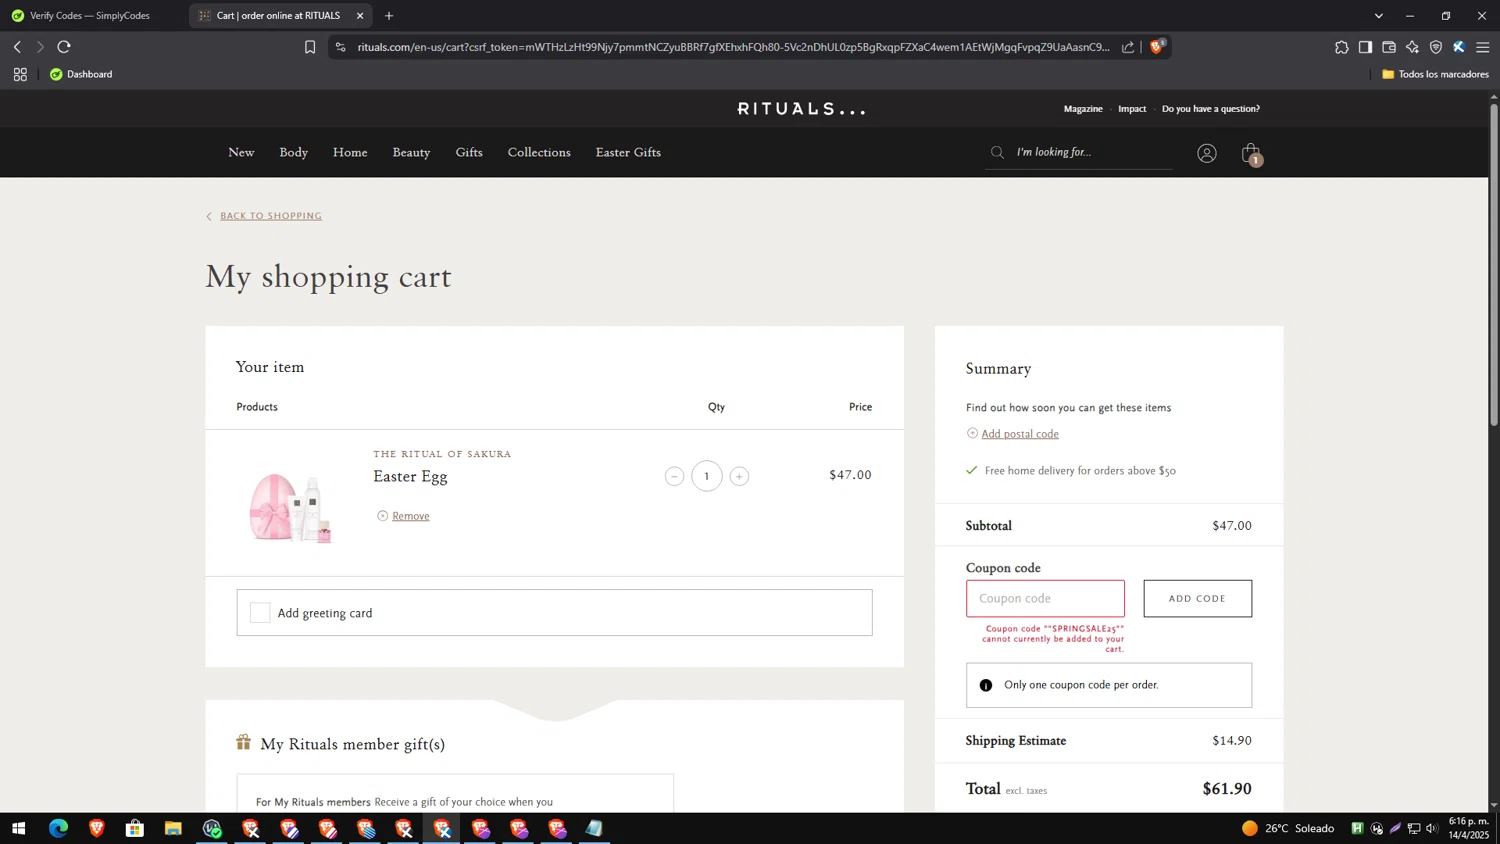Tick the Add greeting card checkbox
1500x844 pixels.
pyautogui.click(x=260, y=613)
